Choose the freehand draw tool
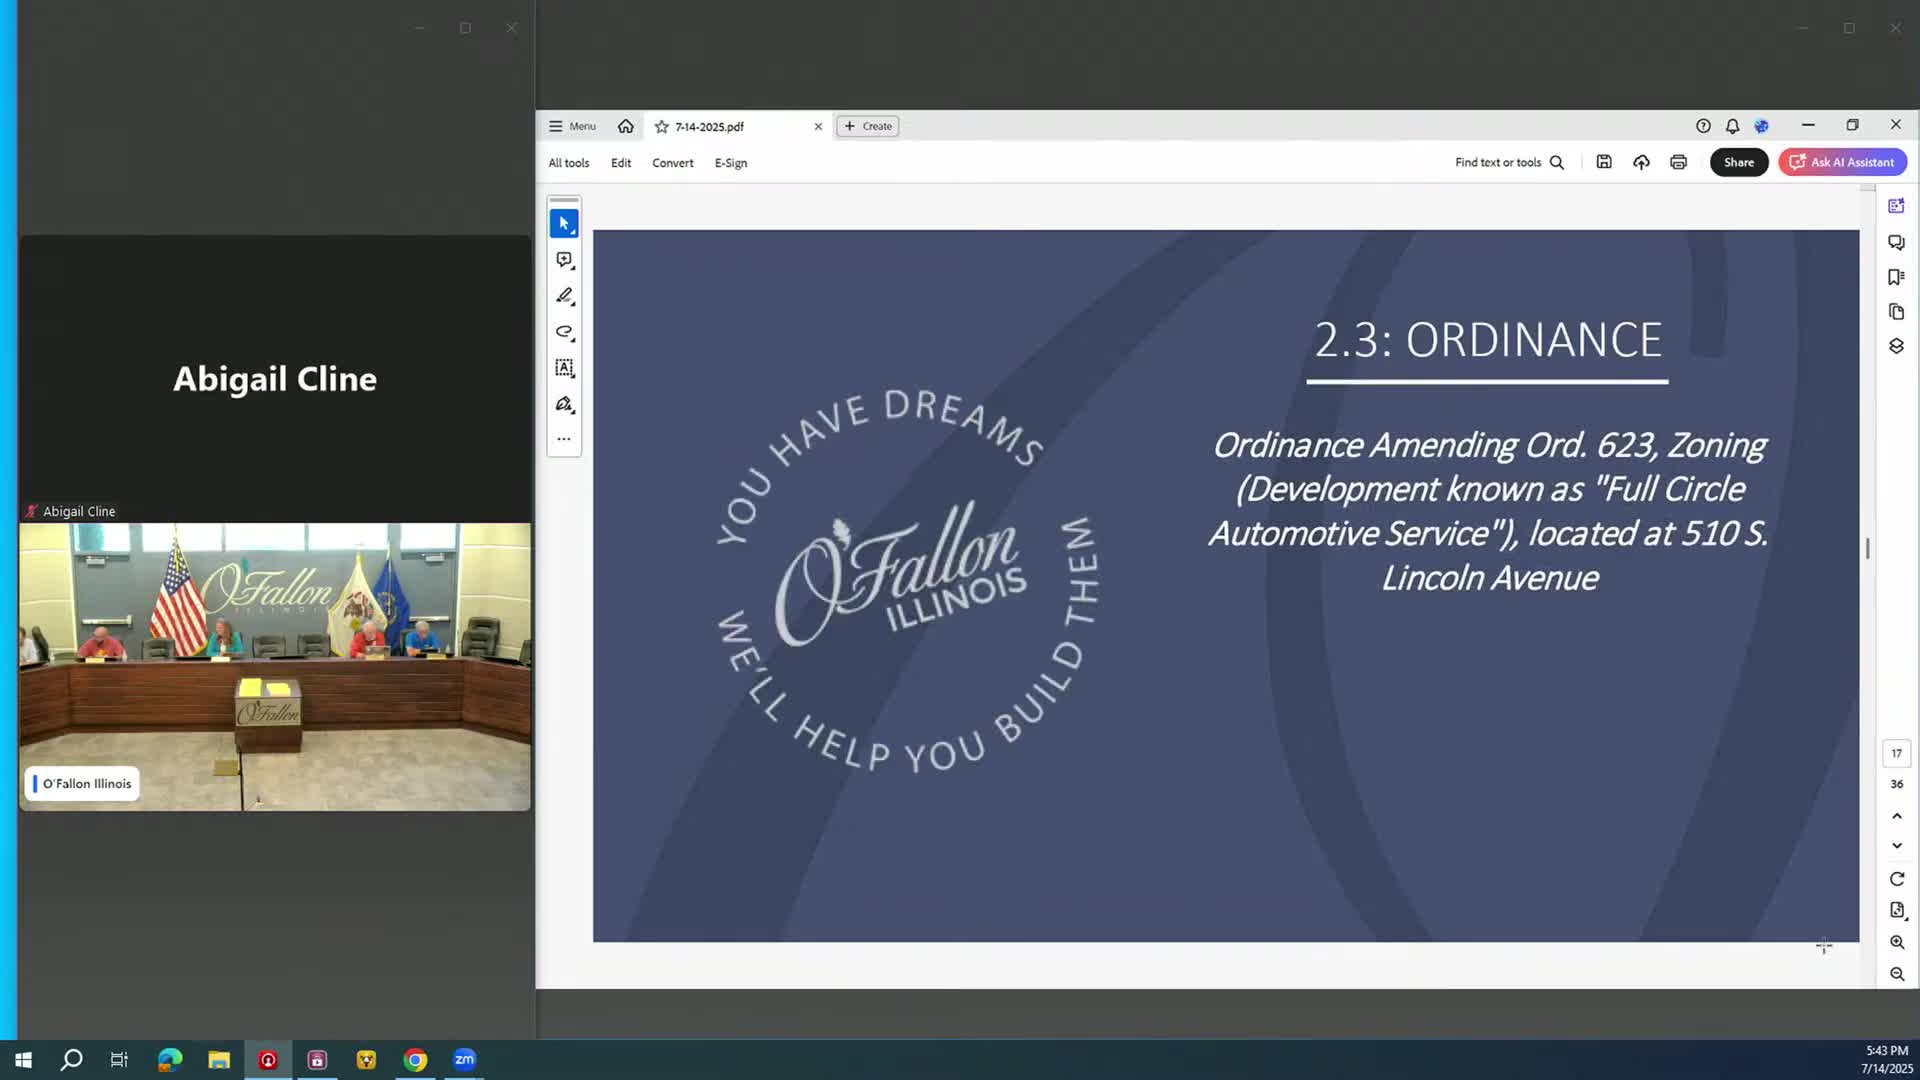Screen dimensions: 1920x1080 click(x=564, y=332)
